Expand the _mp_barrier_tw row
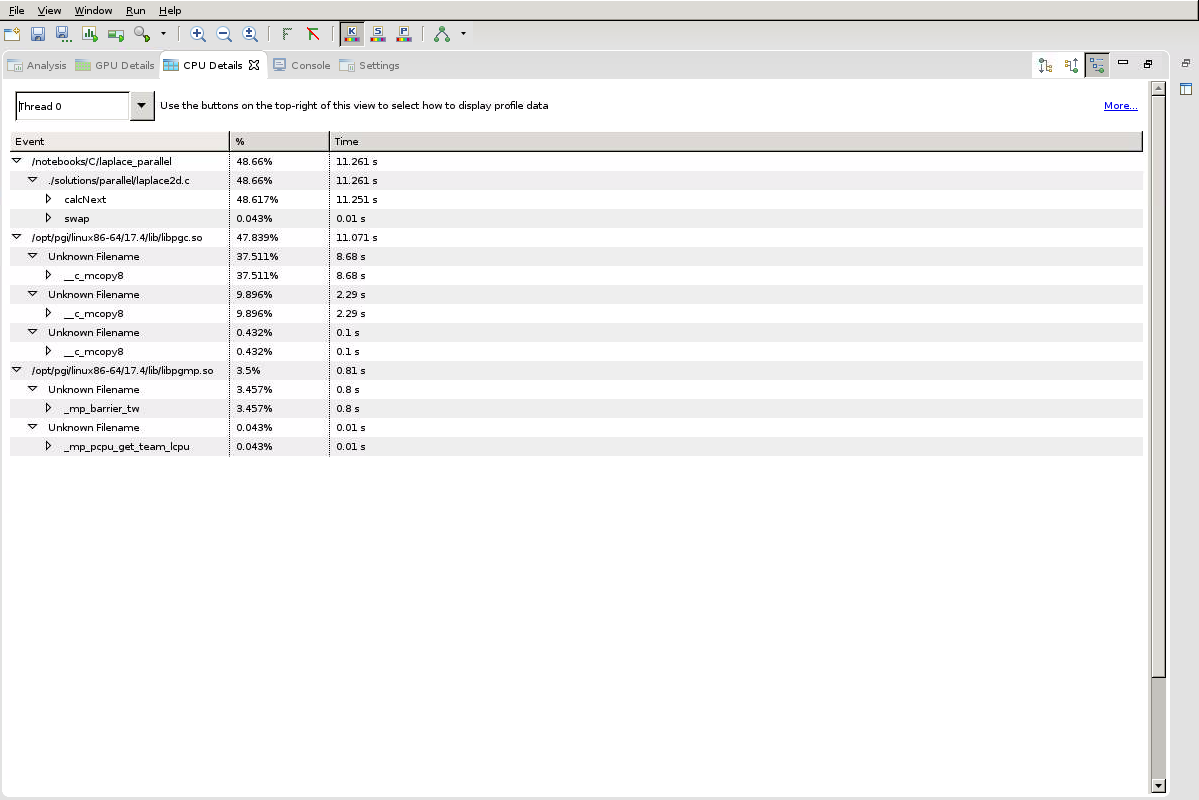 pos(48,408)
